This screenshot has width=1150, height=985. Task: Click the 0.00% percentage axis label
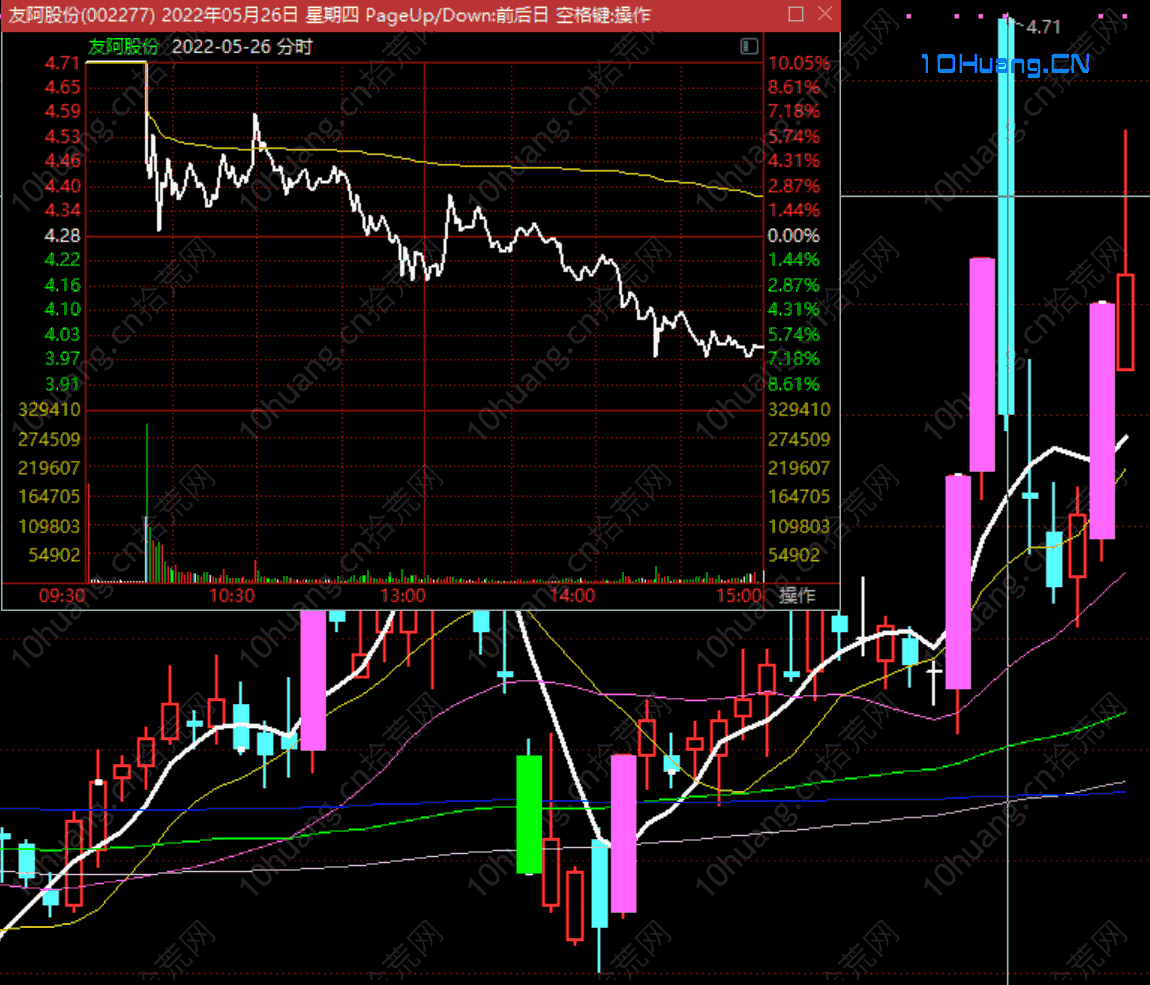point(794,235)
